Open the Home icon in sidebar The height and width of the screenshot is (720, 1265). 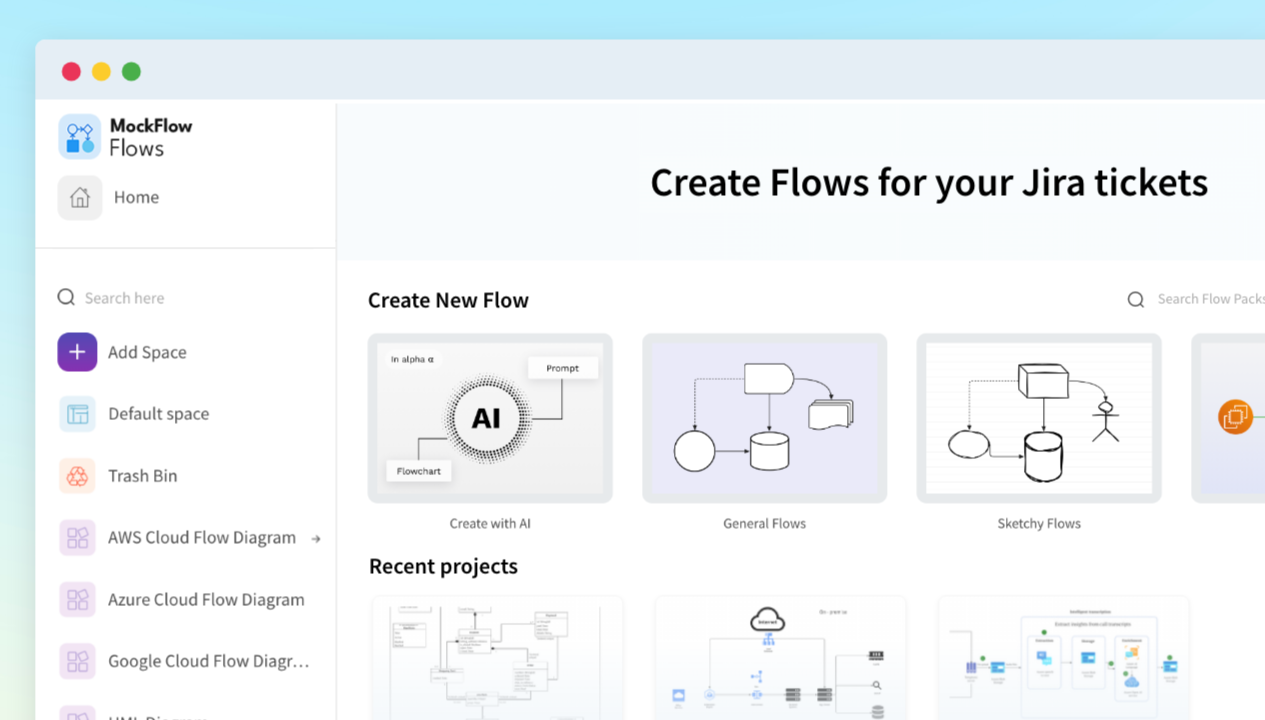(x=79, y=197)
